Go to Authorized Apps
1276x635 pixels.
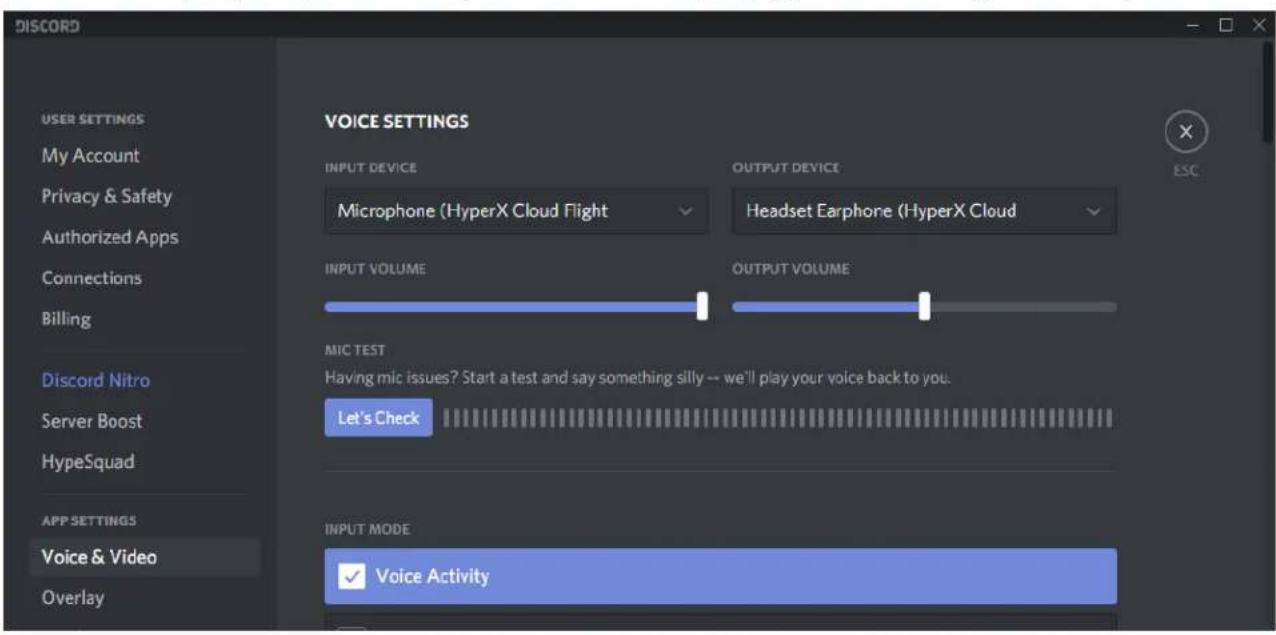point(110,238)
